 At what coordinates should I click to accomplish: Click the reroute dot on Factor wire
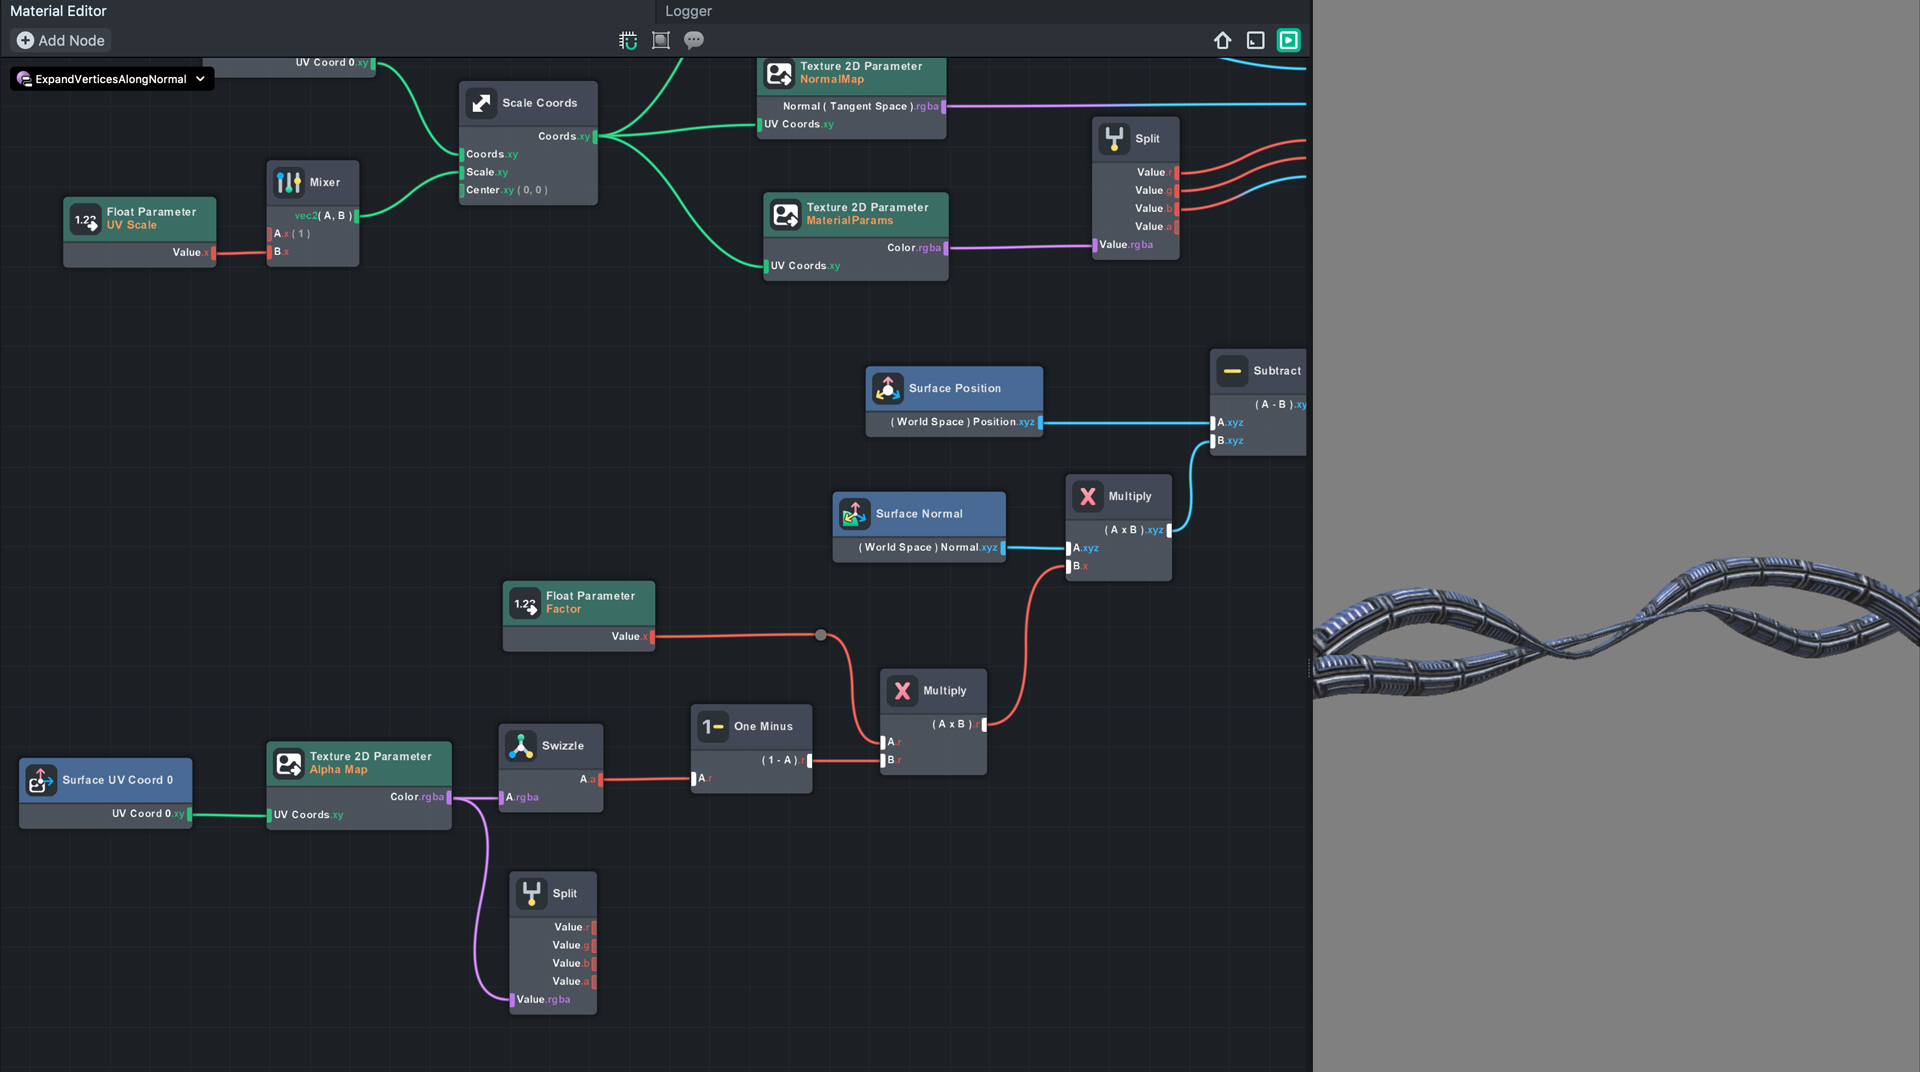(821, 635)
